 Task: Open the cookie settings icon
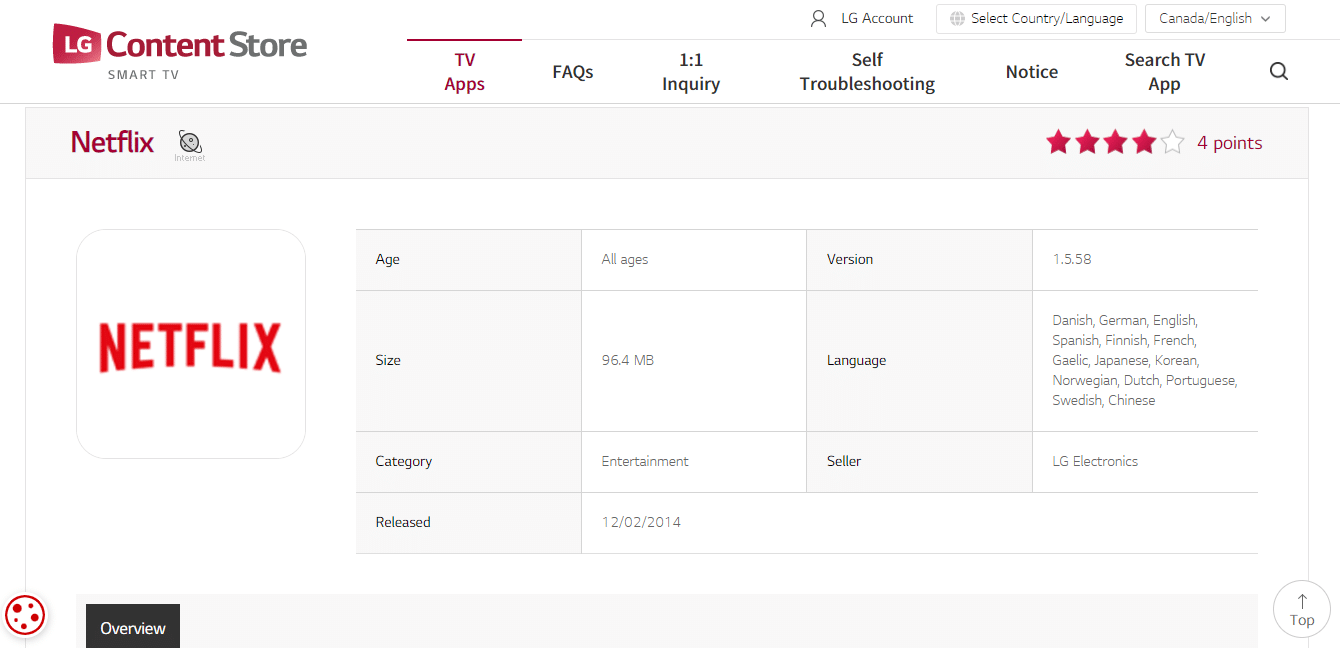point(25,615)
